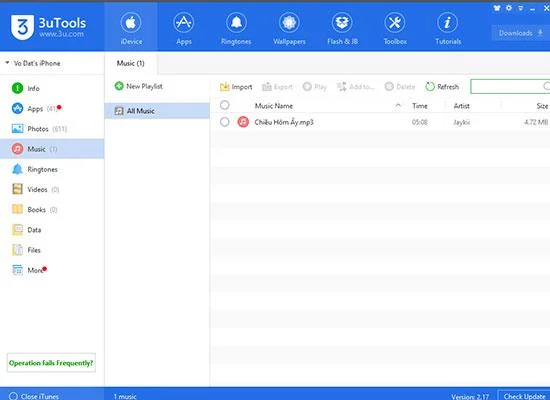Open Apps (4) in the sidebar
This screenshot has height=400, width=550.
[x=52, y=108]
